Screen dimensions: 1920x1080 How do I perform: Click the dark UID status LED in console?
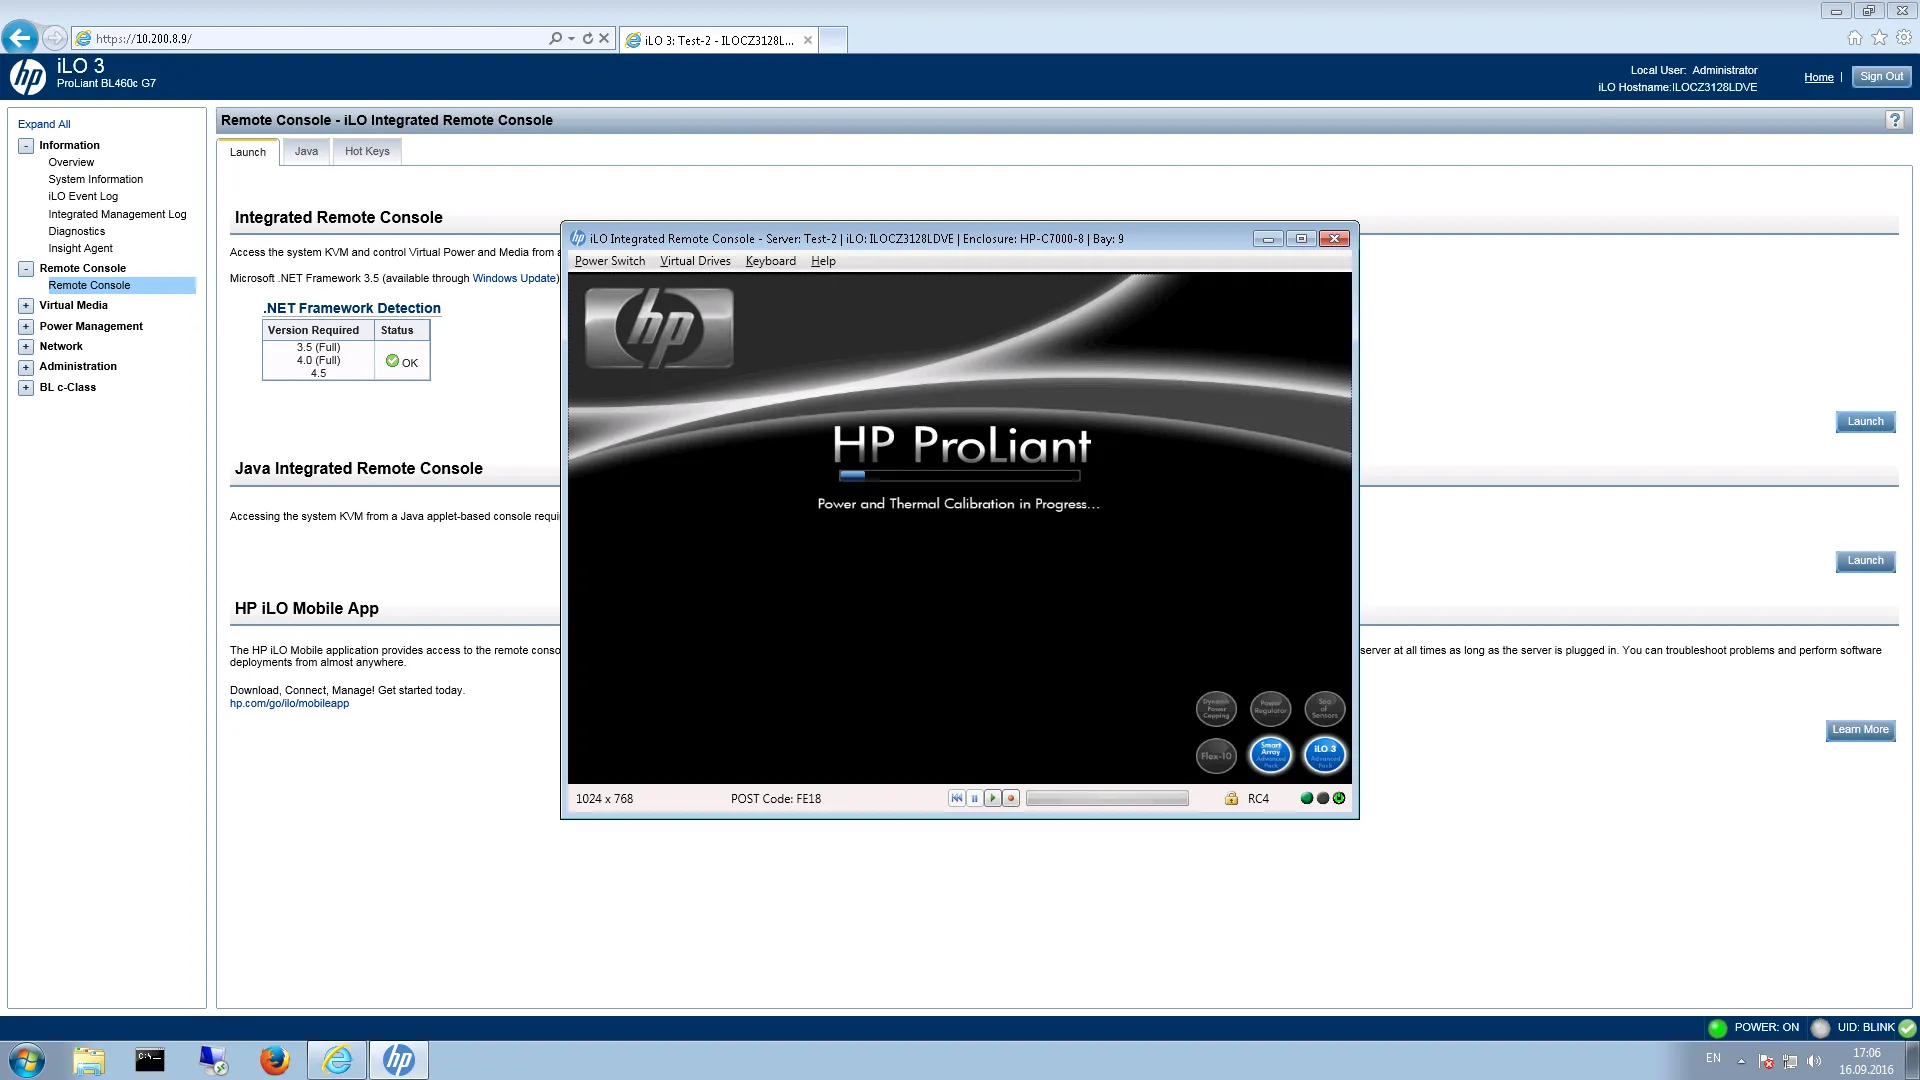[1323, 798]
